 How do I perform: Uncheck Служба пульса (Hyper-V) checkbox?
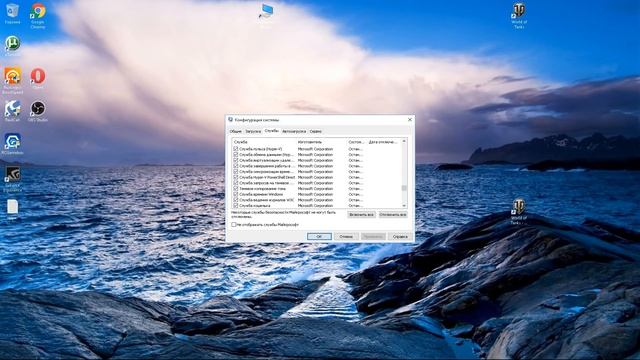[236, 149]
